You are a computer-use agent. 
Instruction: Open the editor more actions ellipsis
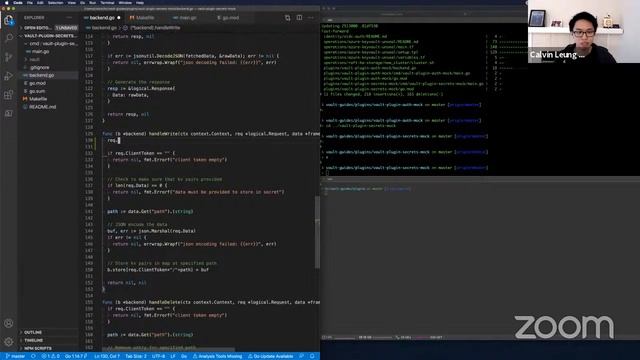tap(311, 18)
